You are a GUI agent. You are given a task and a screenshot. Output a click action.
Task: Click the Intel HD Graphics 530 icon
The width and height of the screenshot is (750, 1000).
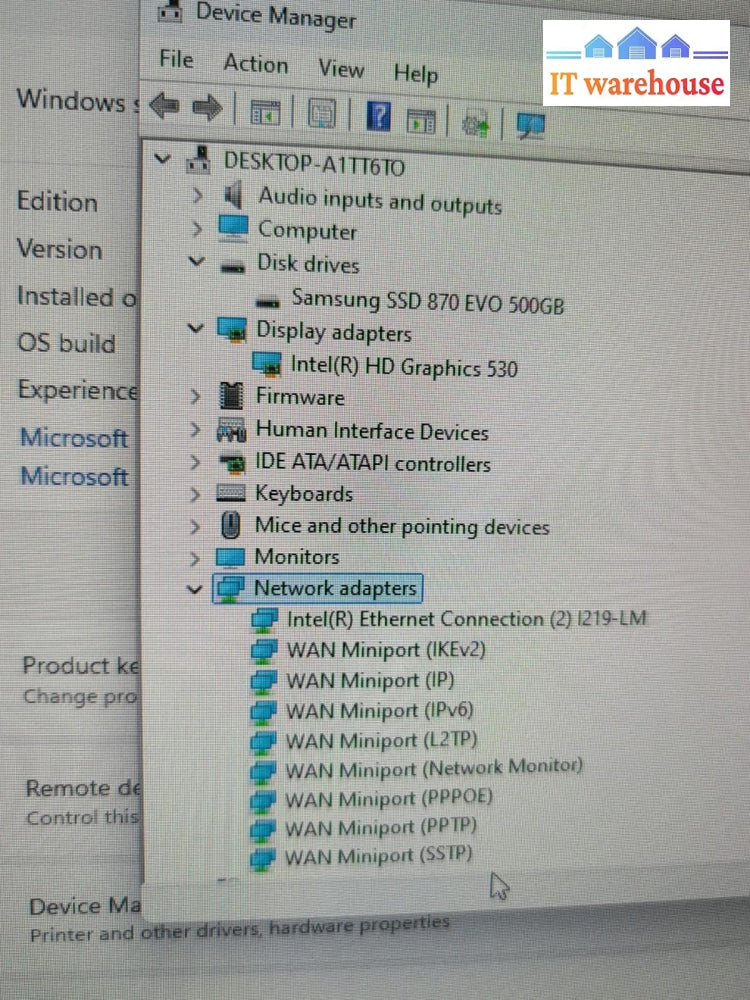click(267, 364)
